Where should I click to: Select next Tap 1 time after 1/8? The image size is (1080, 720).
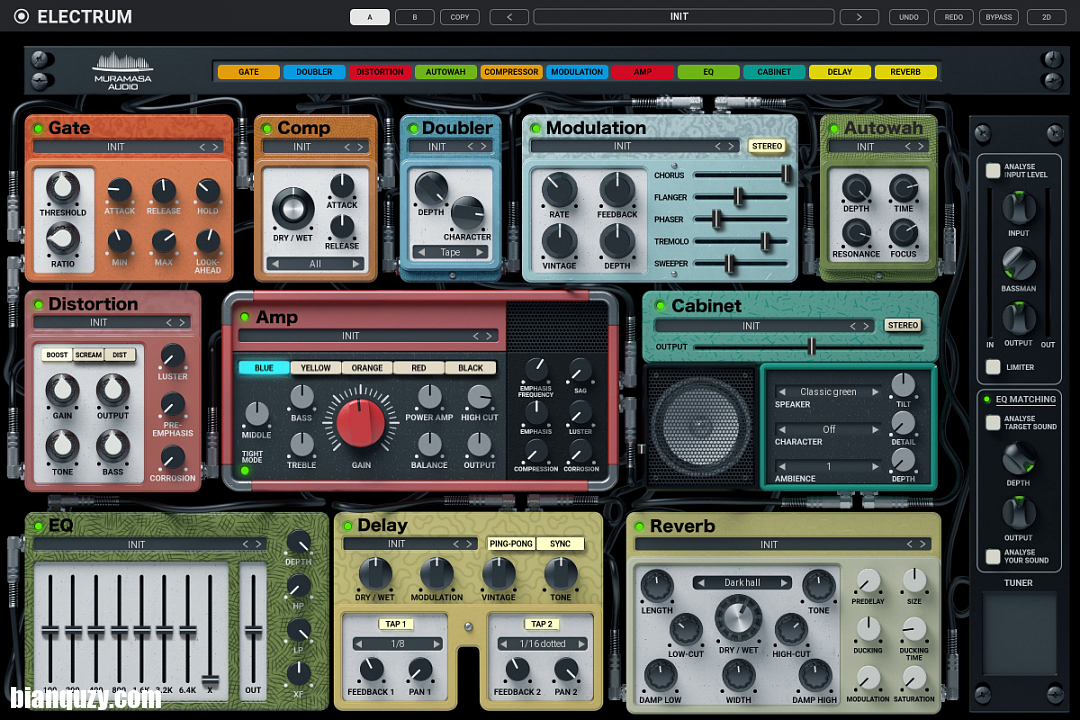pos(437,644)
